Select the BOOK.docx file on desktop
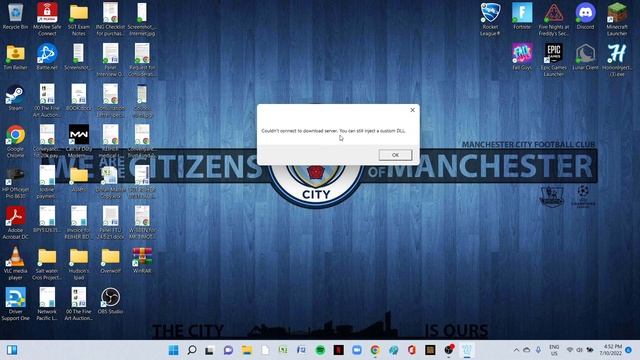The width and height of the screenshot is (640, 360). pos(79,98)
